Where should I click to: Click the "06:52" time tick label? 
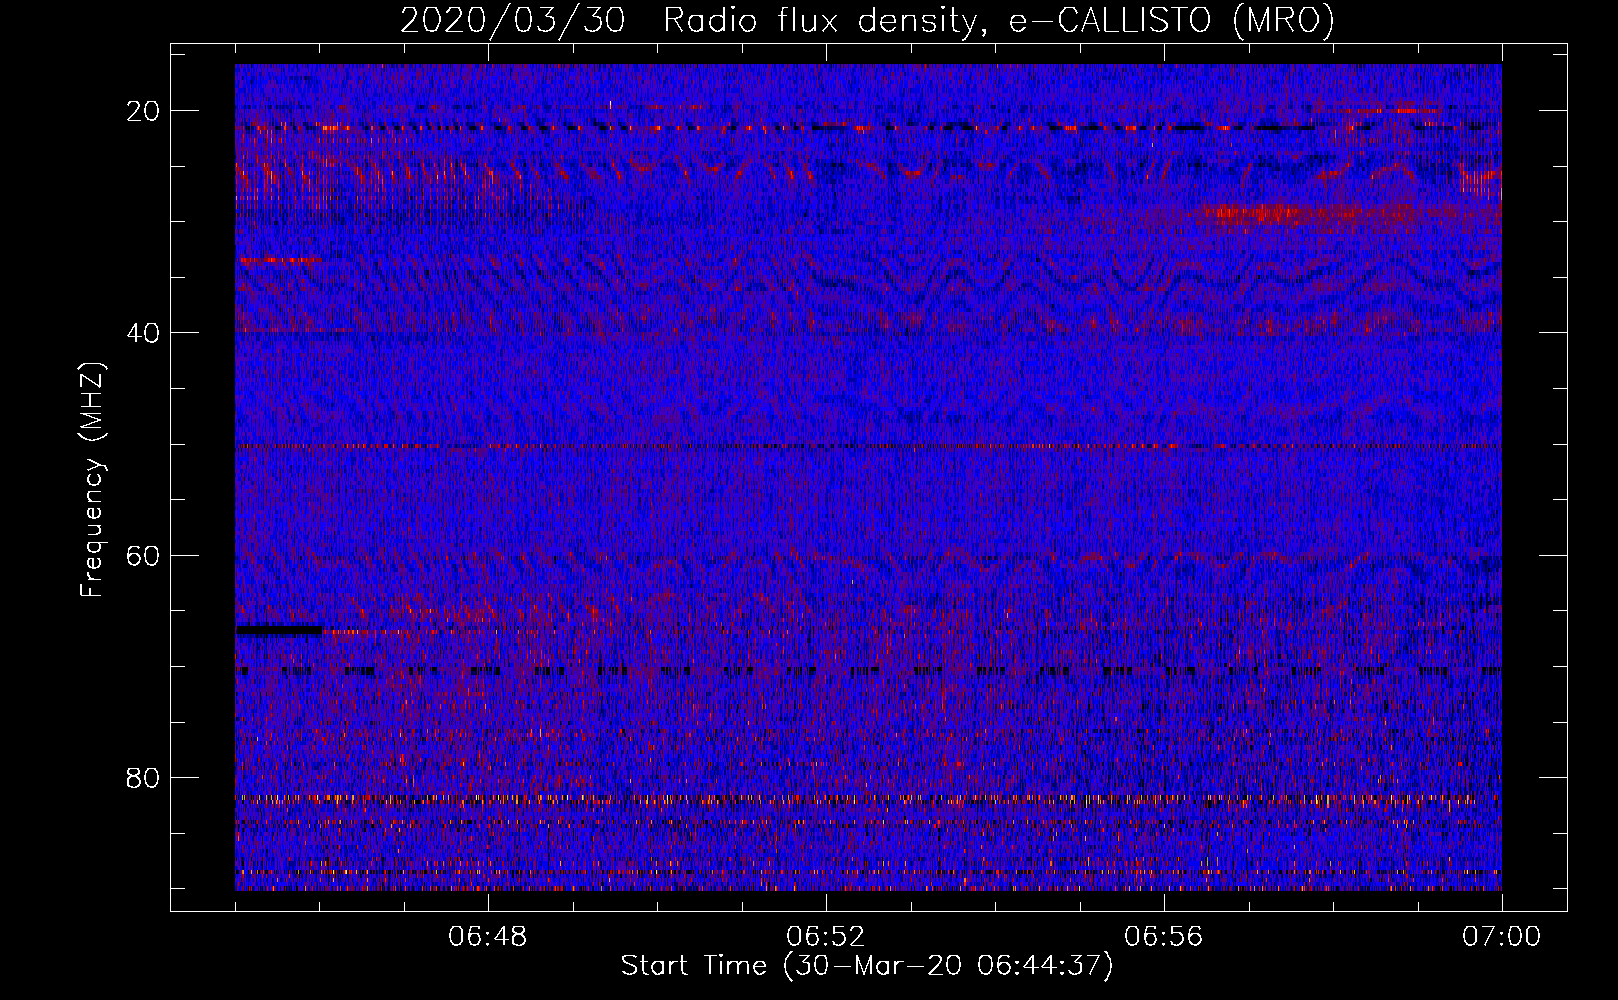[826, 937]
